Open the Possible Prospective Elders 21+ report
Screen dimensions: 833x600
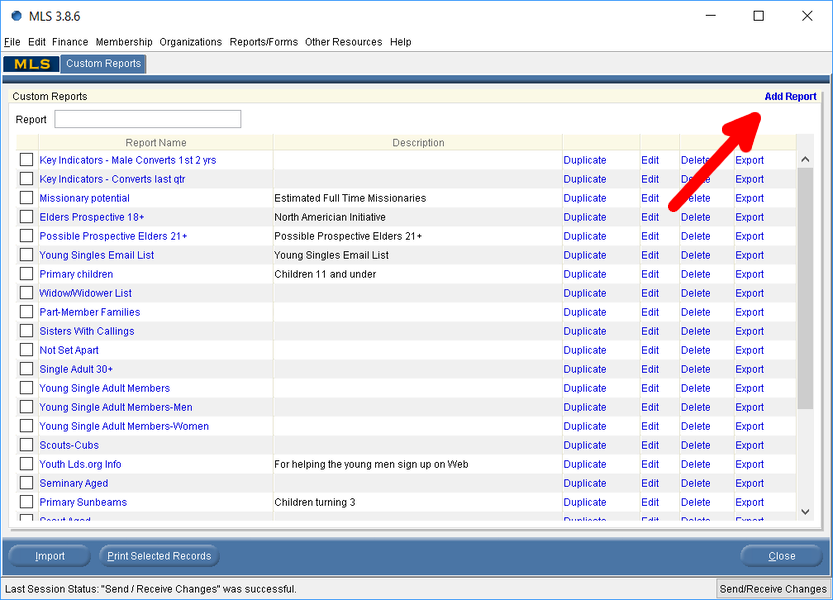[x=113, y=236]
